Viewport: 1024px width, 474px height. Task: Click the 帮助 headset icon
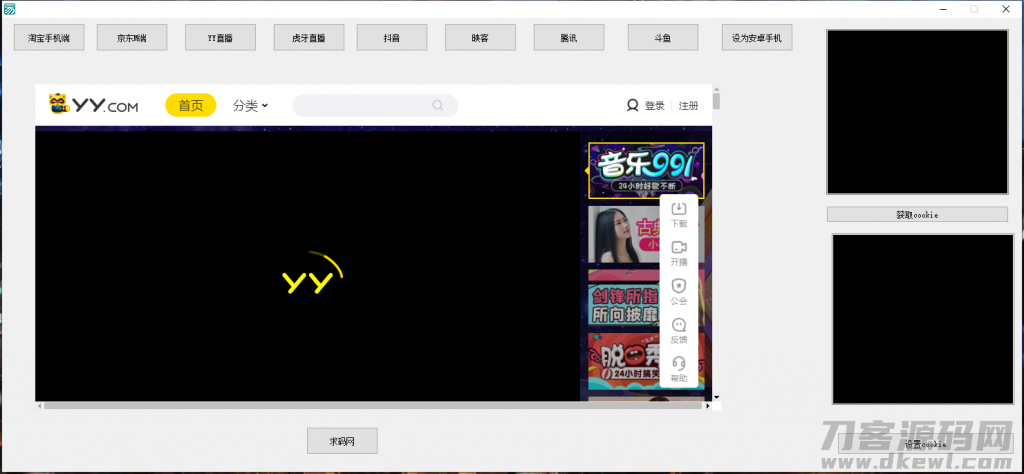679,363
